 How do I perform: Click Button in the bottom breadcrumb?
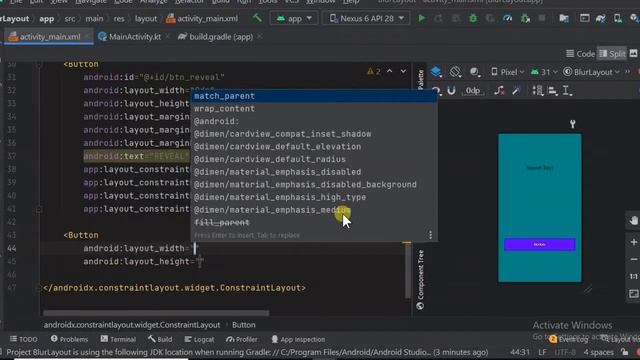pos(244,325)
